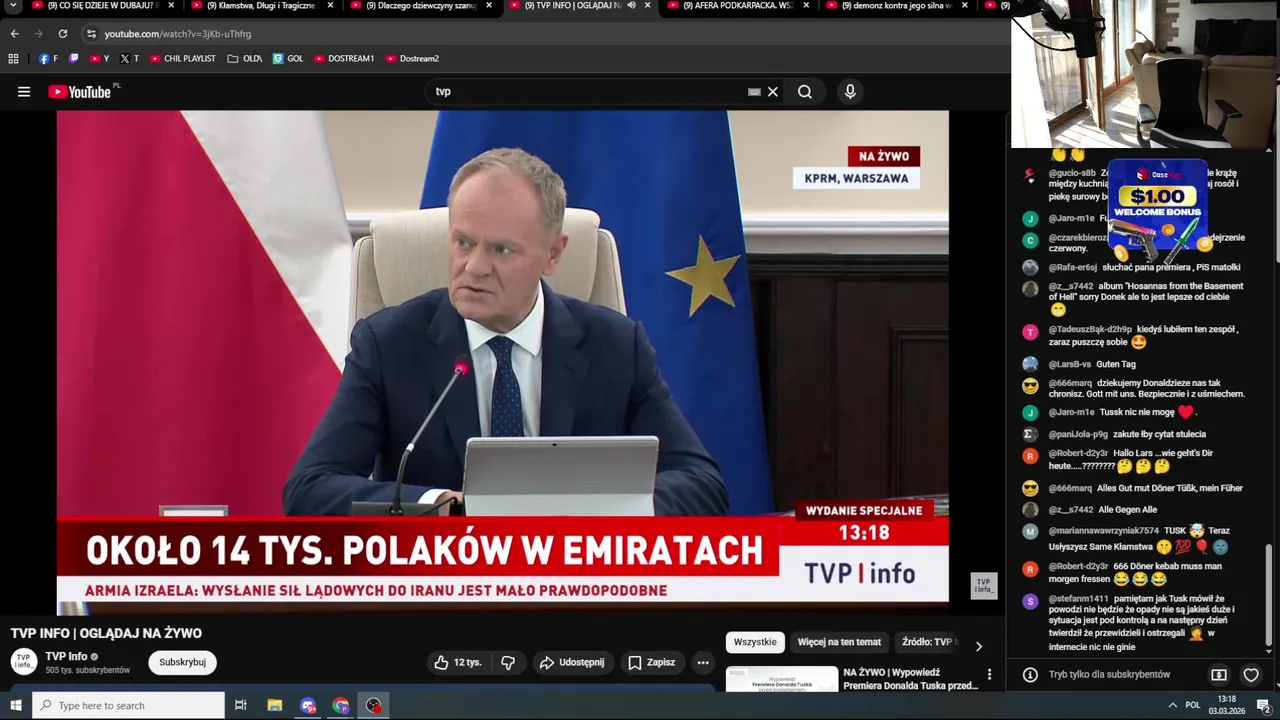The width and height of the screenshot is (1280, 720).
Task: Open the Premiera Donalda Tuska recommendation thumbnail
Action: pyautogui.click(x=782, y=679)
